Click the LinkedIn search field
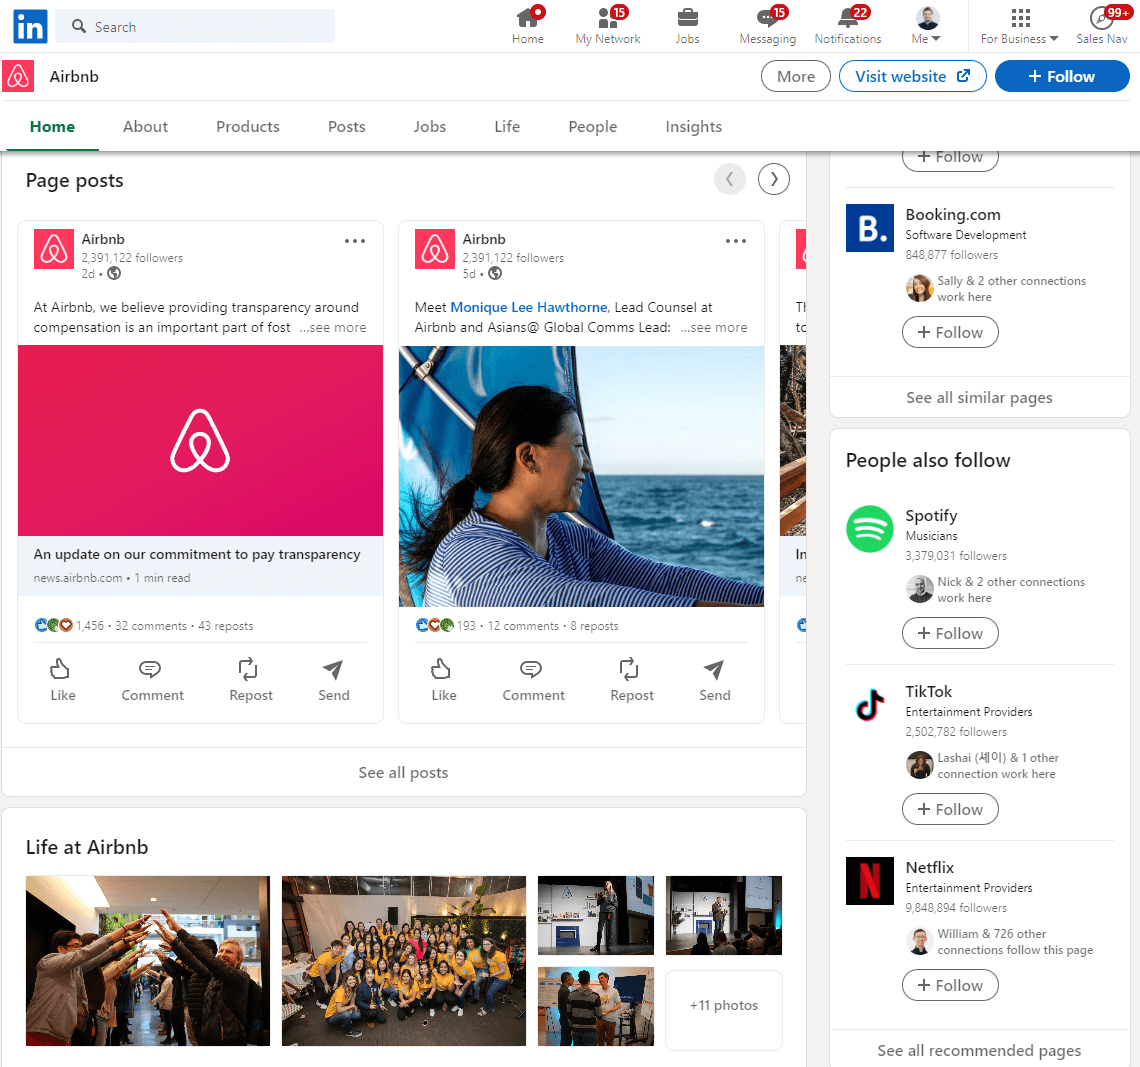The height and width of the screenshot is (1067, 1140). [x=195, y=27]
